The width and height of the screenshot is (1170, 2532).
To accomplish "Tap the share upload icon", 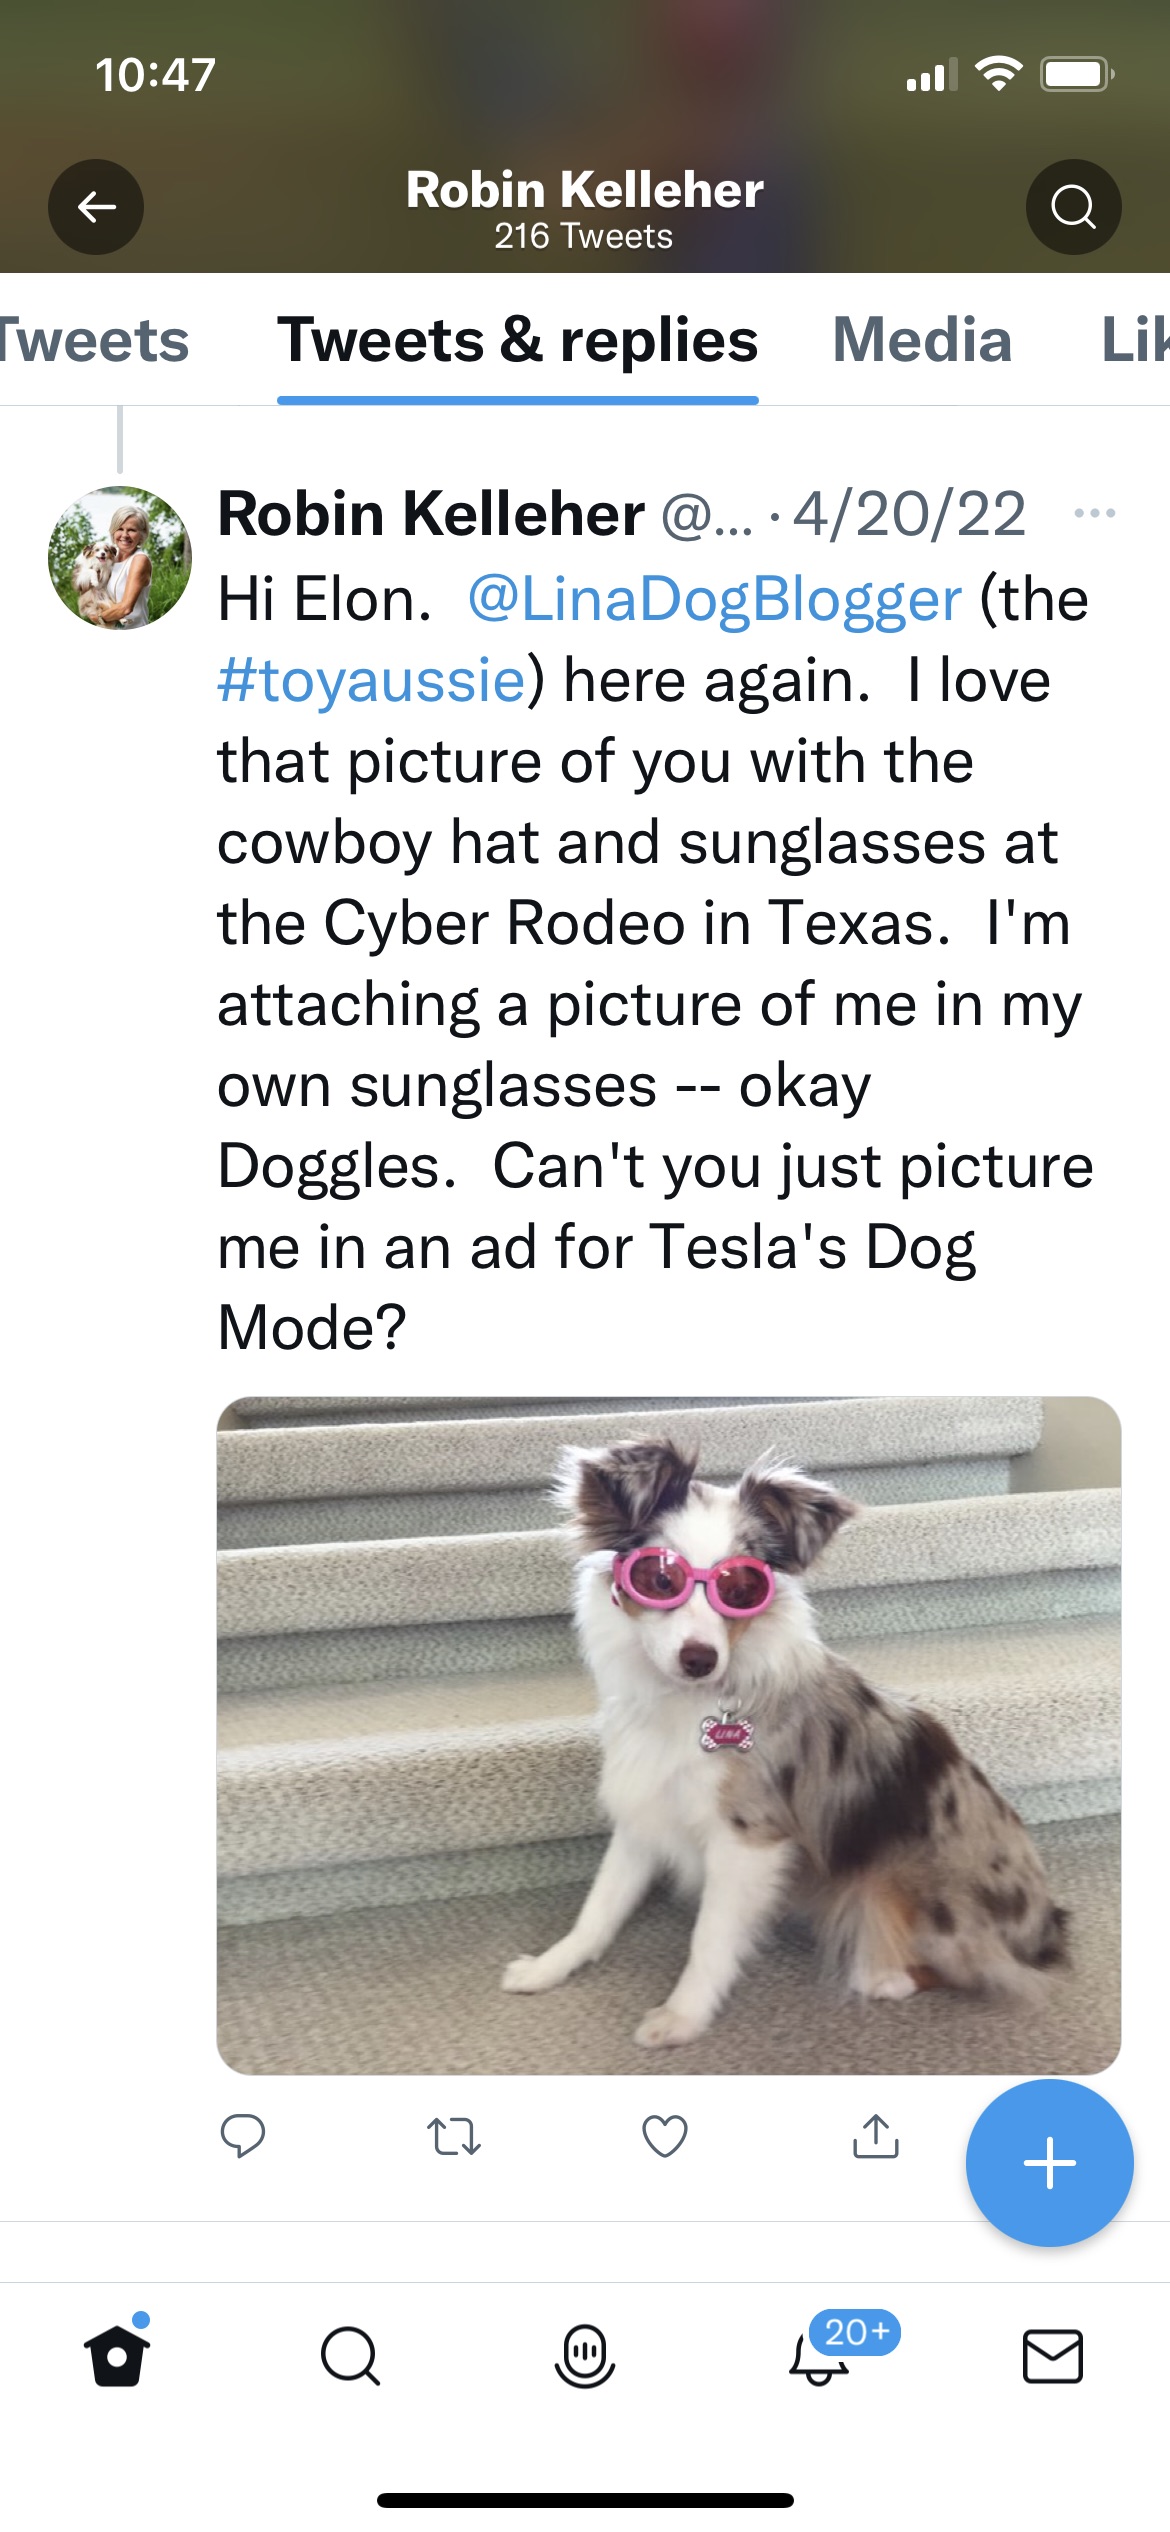I will pos(875,2137).
